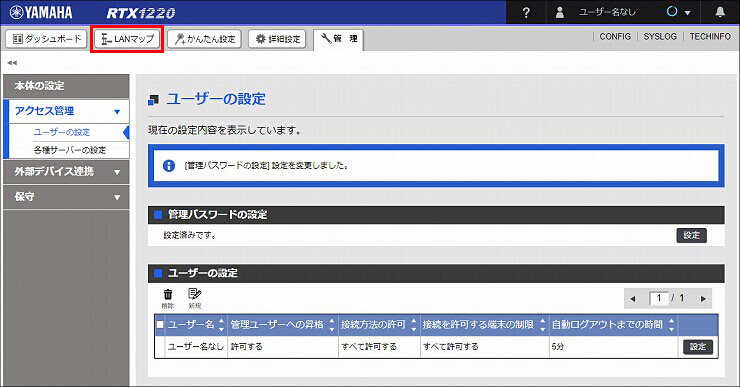Open the CONFIG link

tap(615, 36)
